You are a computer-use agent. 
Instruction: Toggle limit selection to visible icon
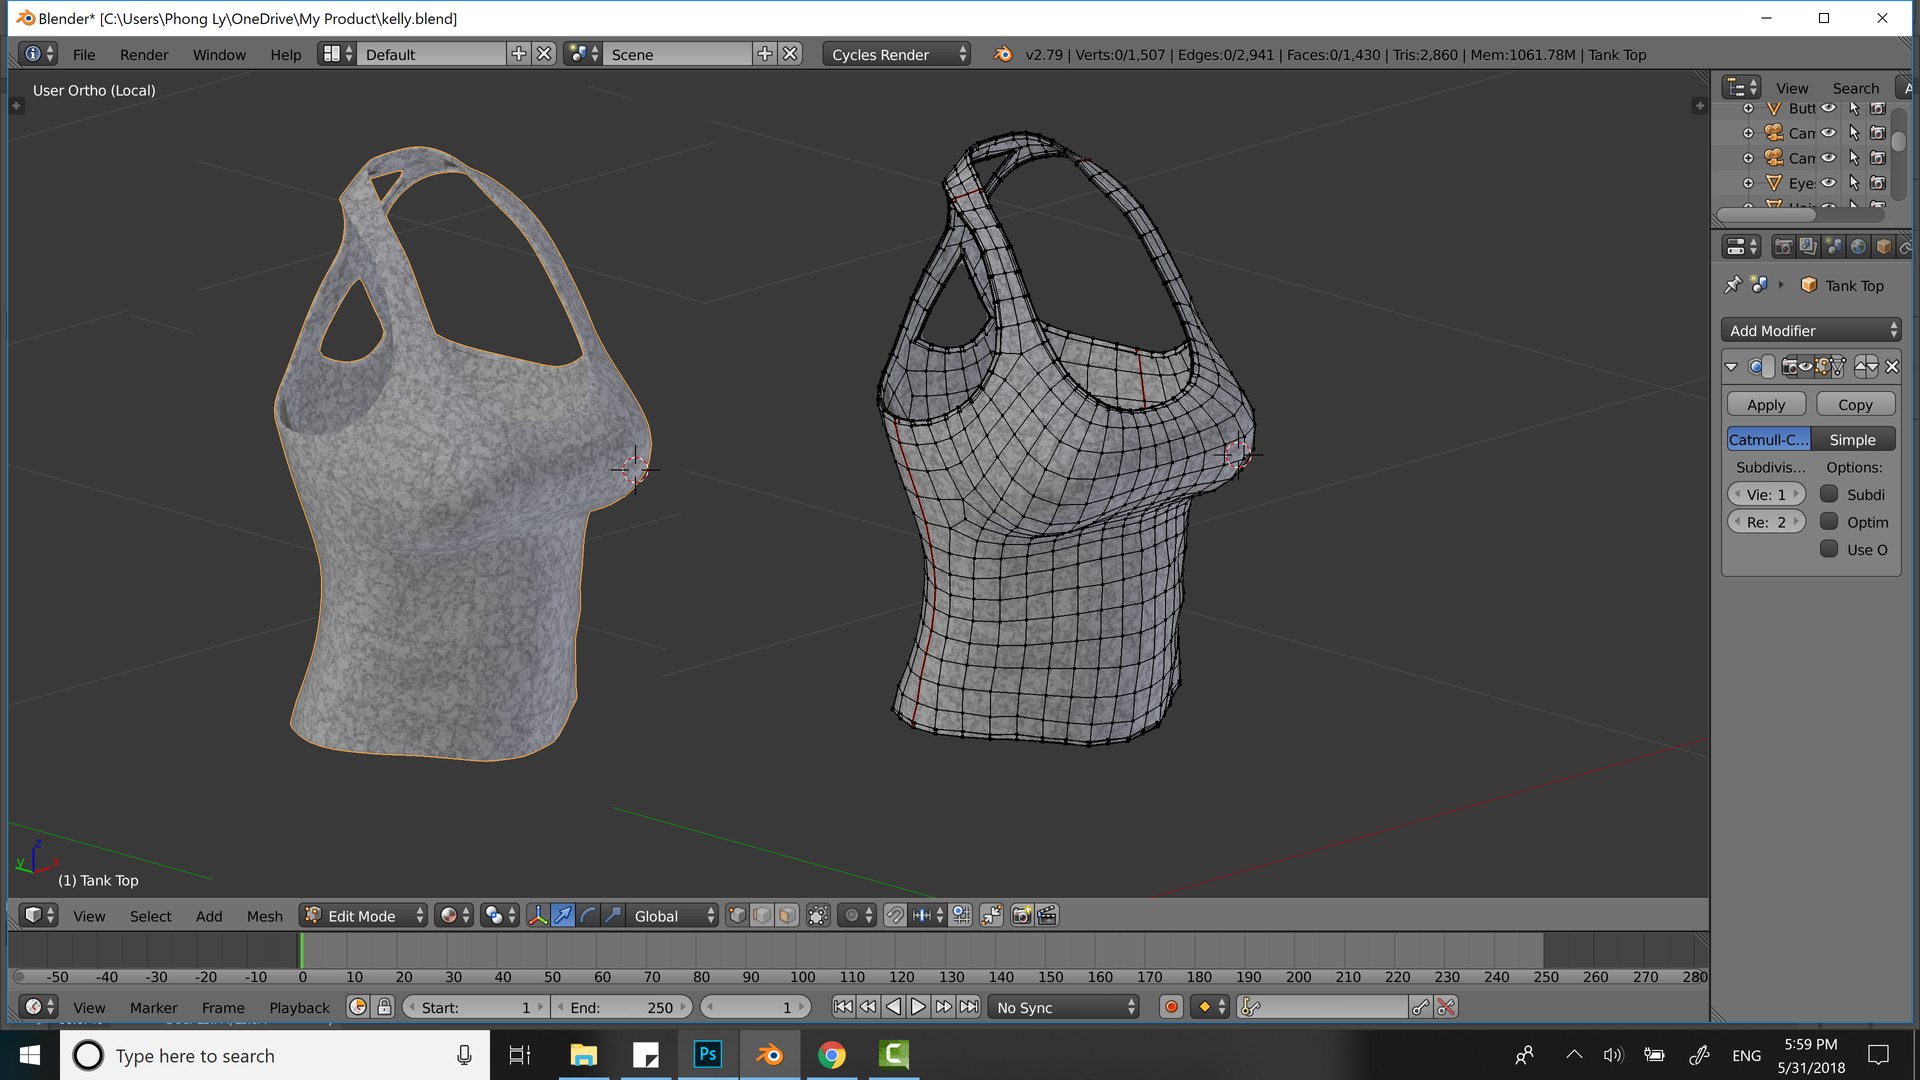click(818, 916)
